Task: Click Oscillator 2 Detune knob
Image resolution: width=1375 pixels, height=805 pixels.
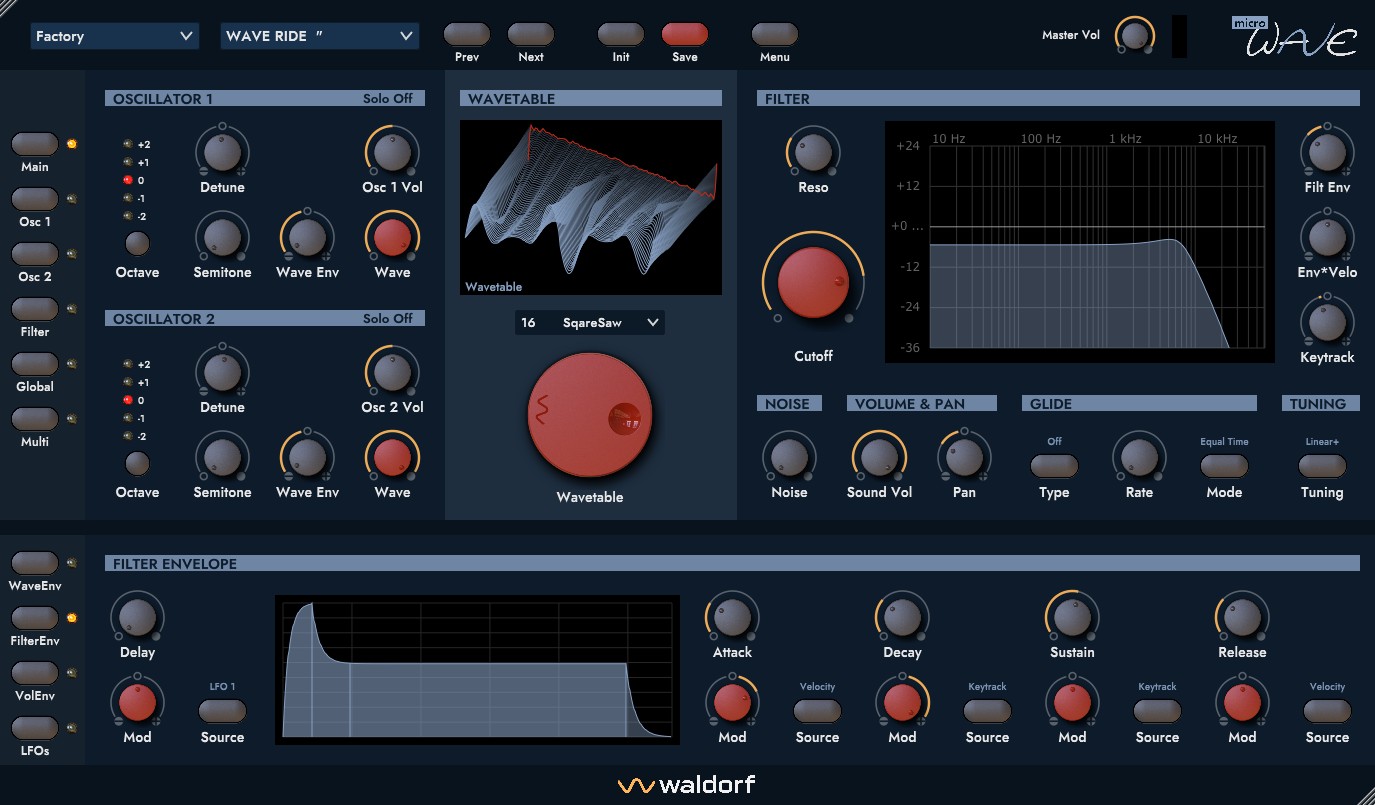Action: point(222,372)
